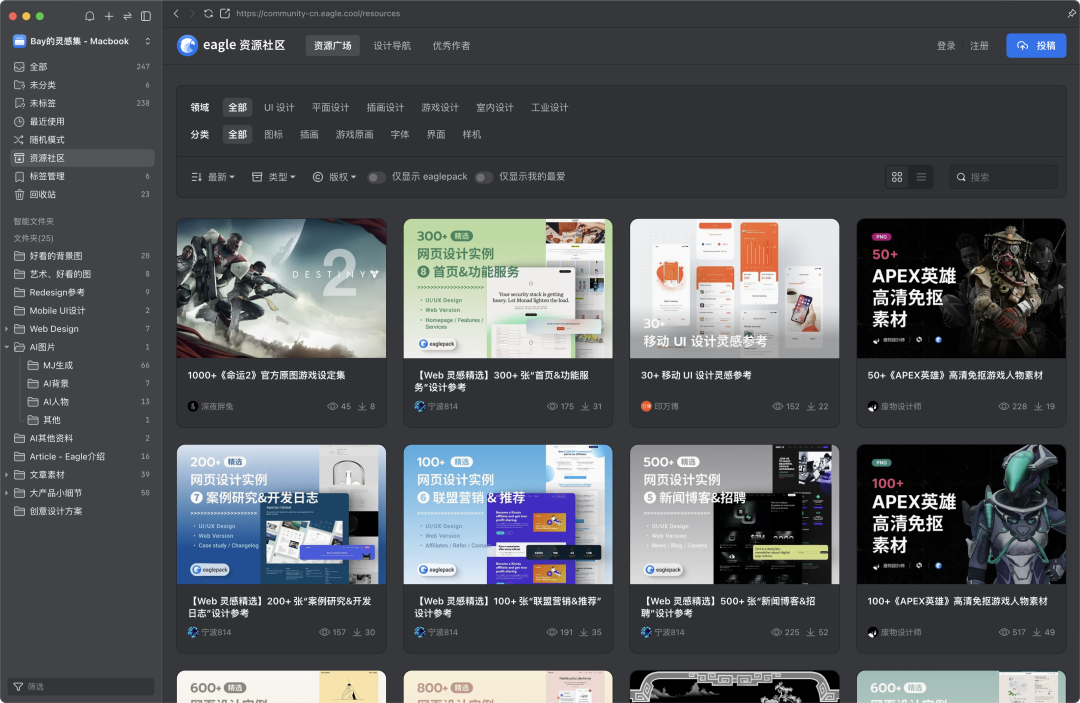
Task: Filter field by UI 设计
Action: [x=279, y=107]
